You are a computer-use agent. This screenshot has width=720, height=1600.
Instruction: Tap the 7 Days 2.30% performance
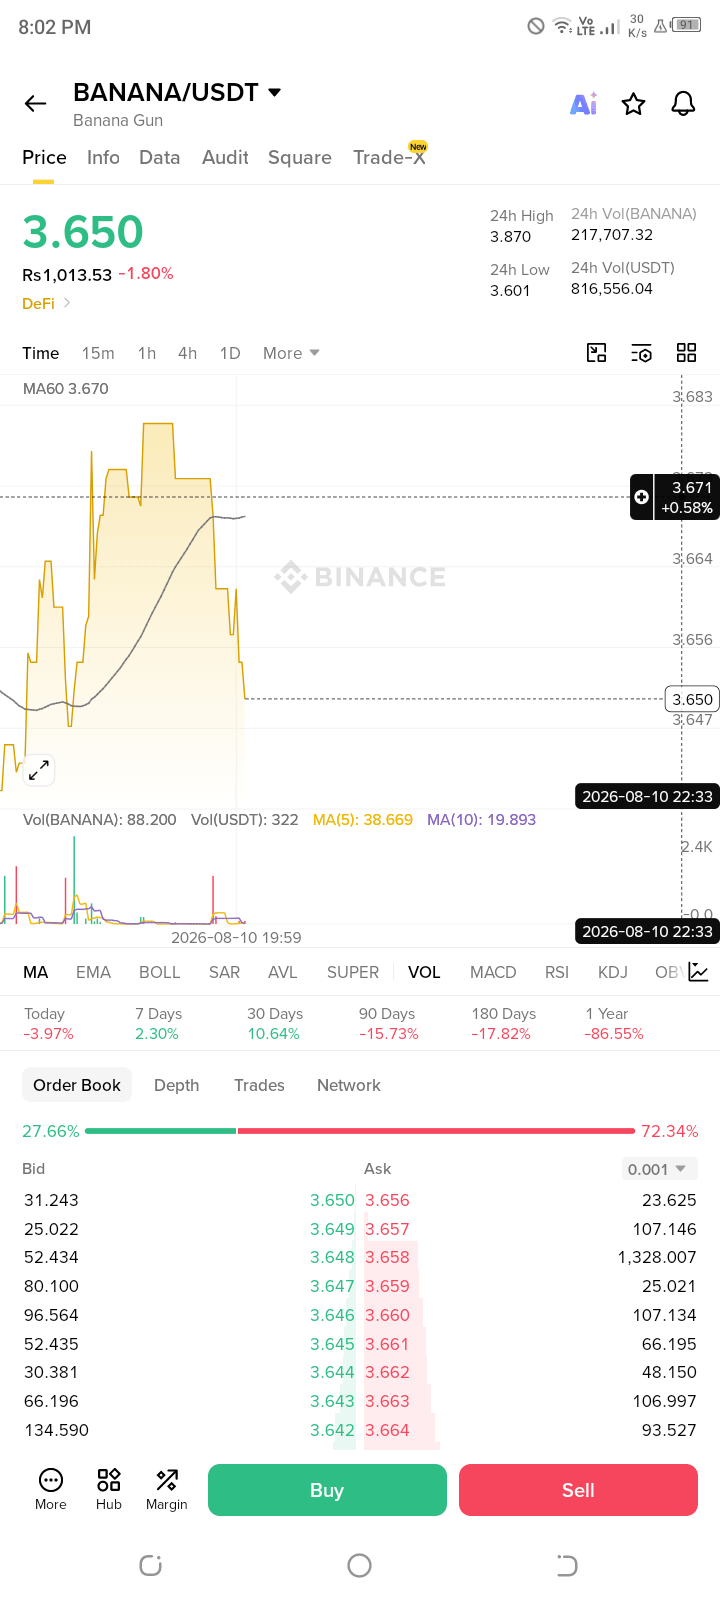pos(159,1023)
